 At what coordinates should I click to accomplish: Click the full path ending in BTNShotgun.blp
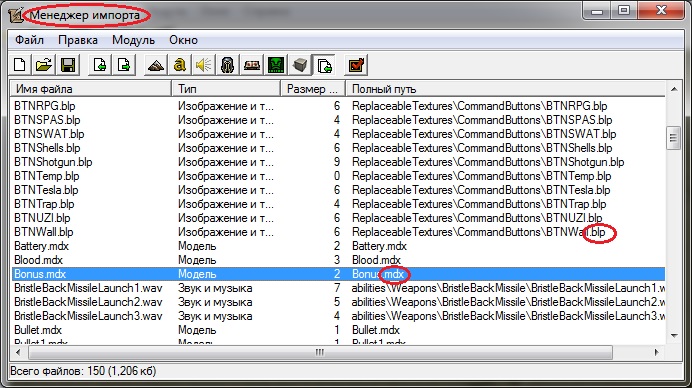(x=488, y=162)
